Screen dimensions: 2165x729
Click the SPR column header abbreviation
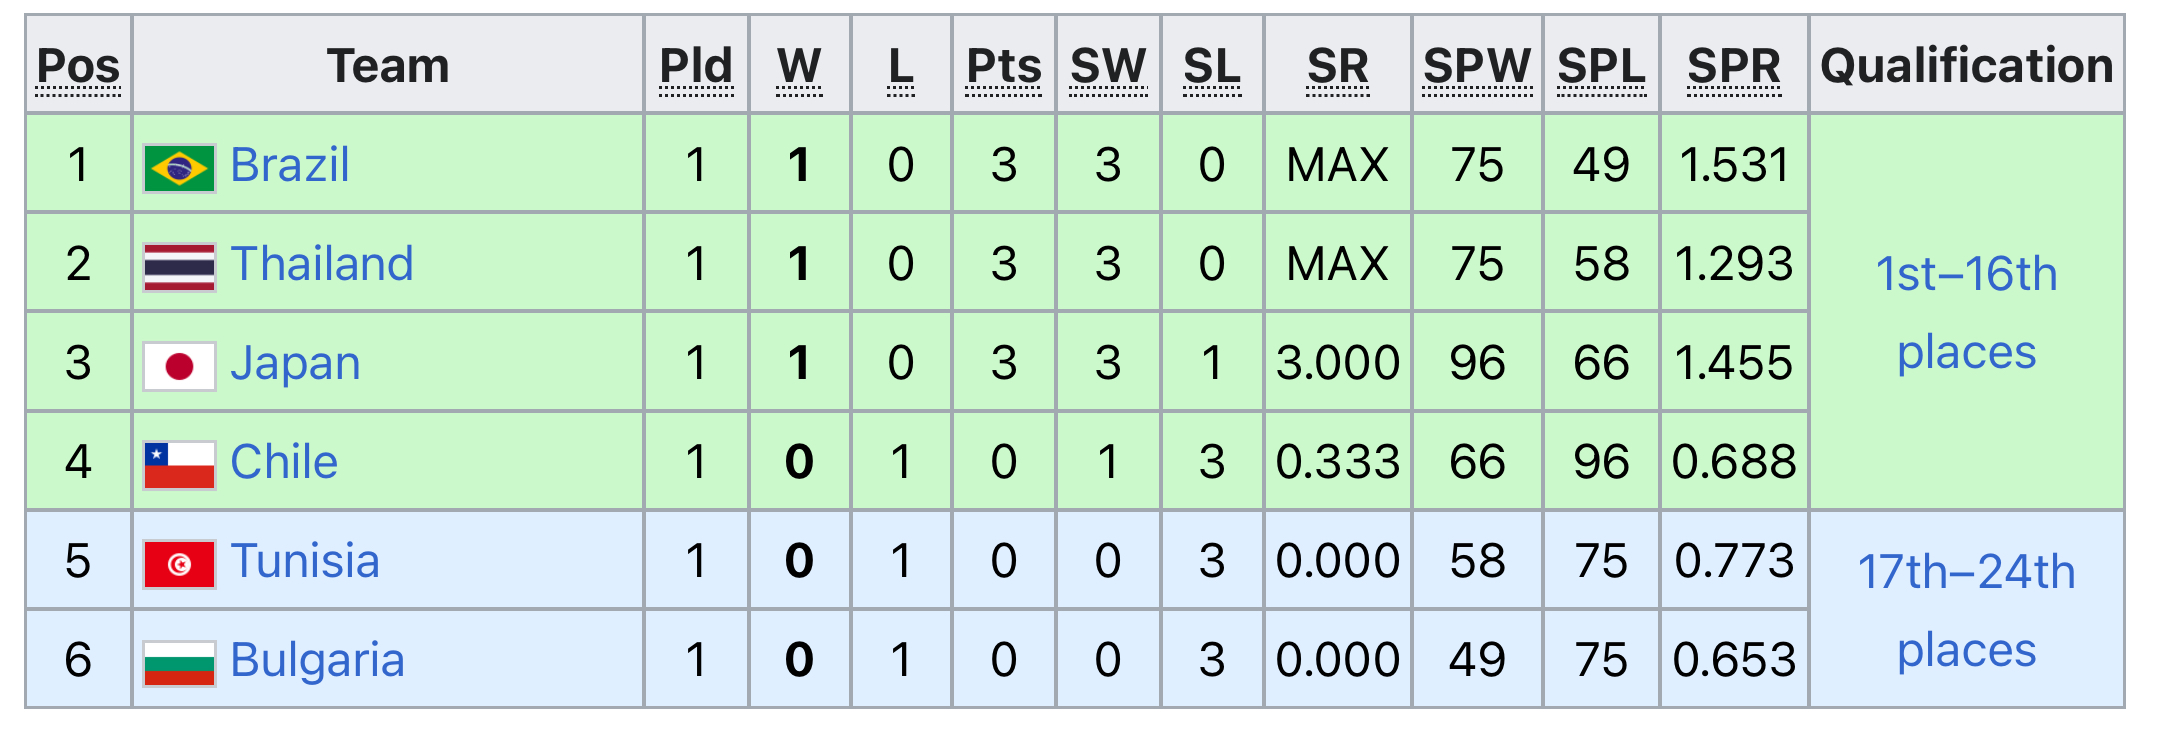1734,67
